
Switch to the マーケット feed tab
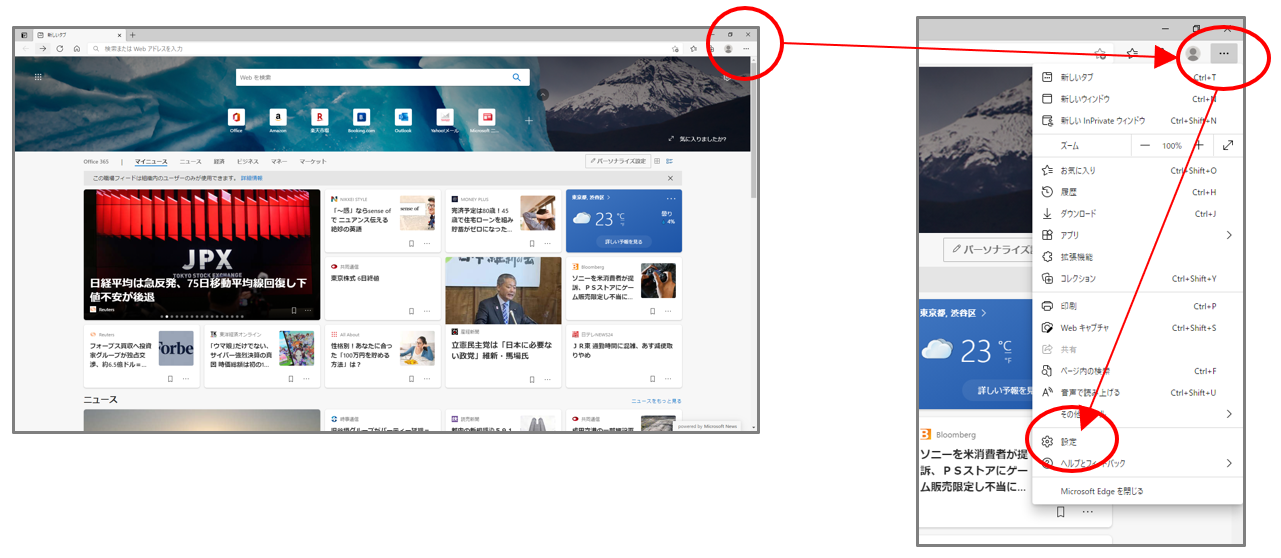point(313,161)
